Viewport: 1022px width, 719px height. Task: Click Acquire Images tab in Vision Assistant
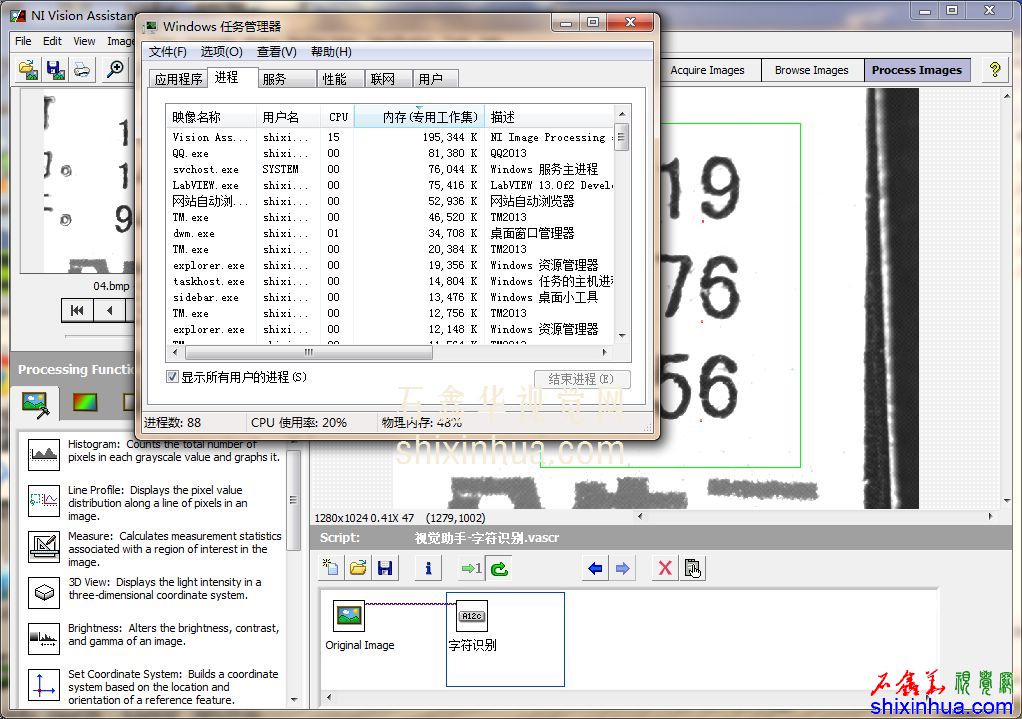[708, 70]
